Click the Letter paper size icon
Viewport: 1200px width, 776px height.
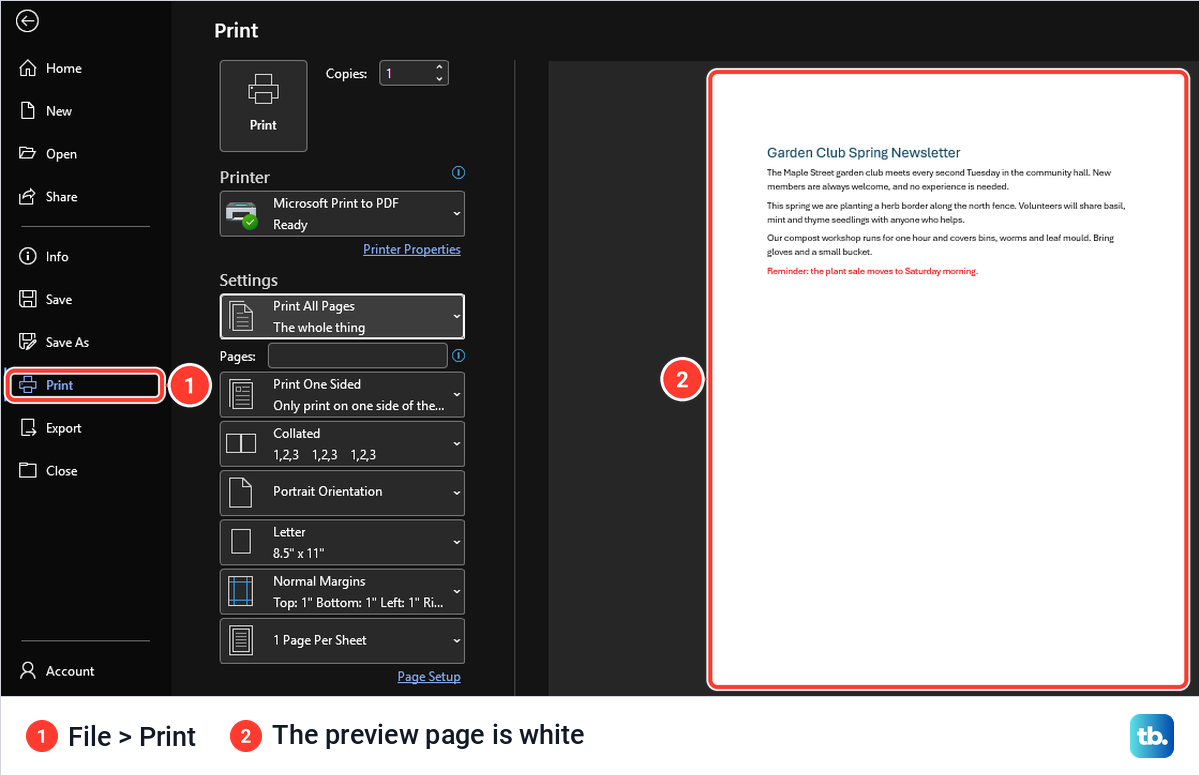(x=241, y=542)
